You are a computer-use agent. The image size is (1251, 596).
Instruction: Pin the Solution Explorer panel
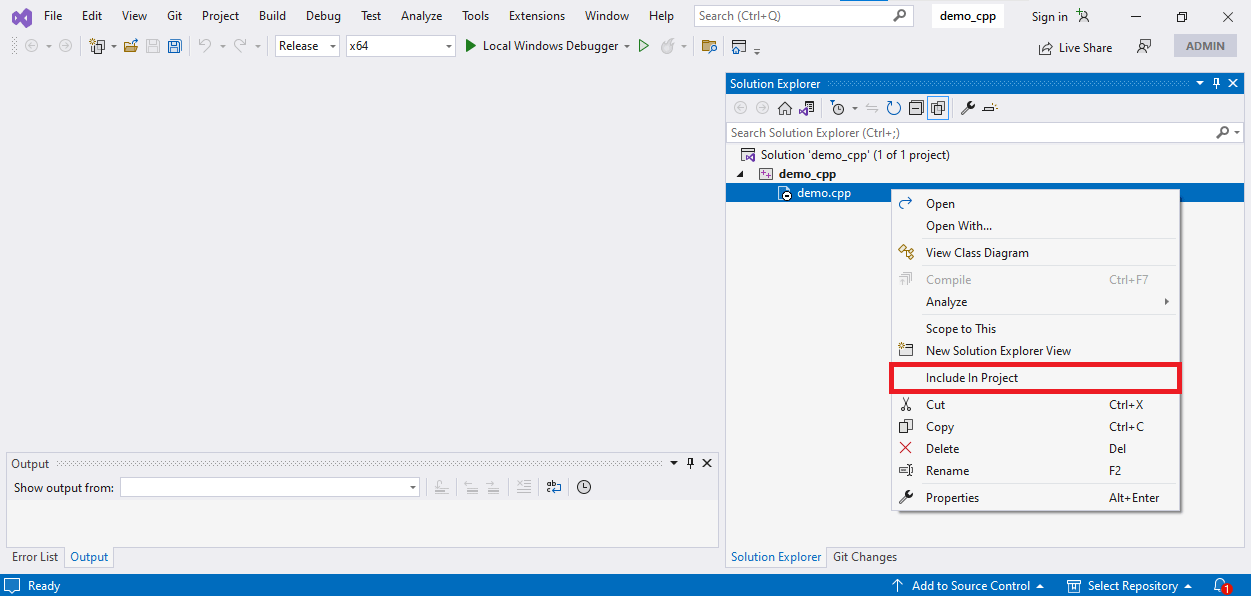tap(1217, 84)
